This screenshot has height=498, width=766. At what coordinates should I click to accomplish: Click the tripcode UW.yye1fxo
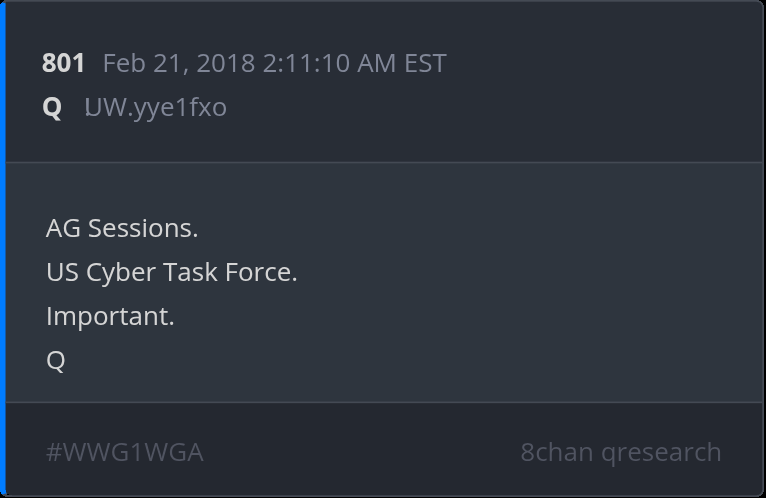(155, 107)
